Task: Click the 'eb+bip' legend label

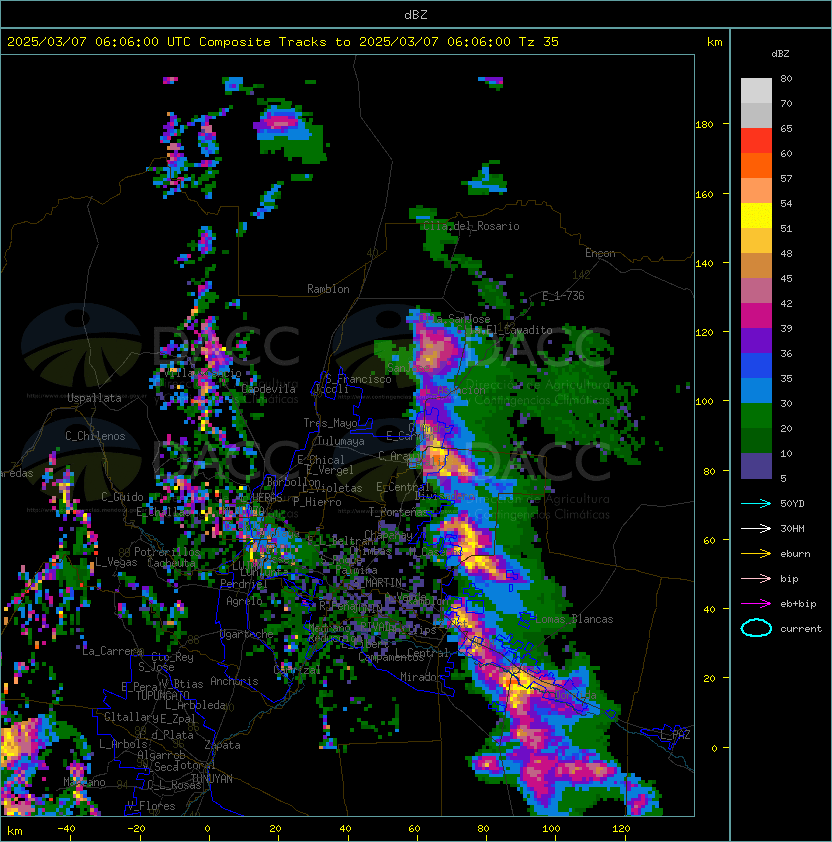Action: pyautogui.click(x=798, y=604)
